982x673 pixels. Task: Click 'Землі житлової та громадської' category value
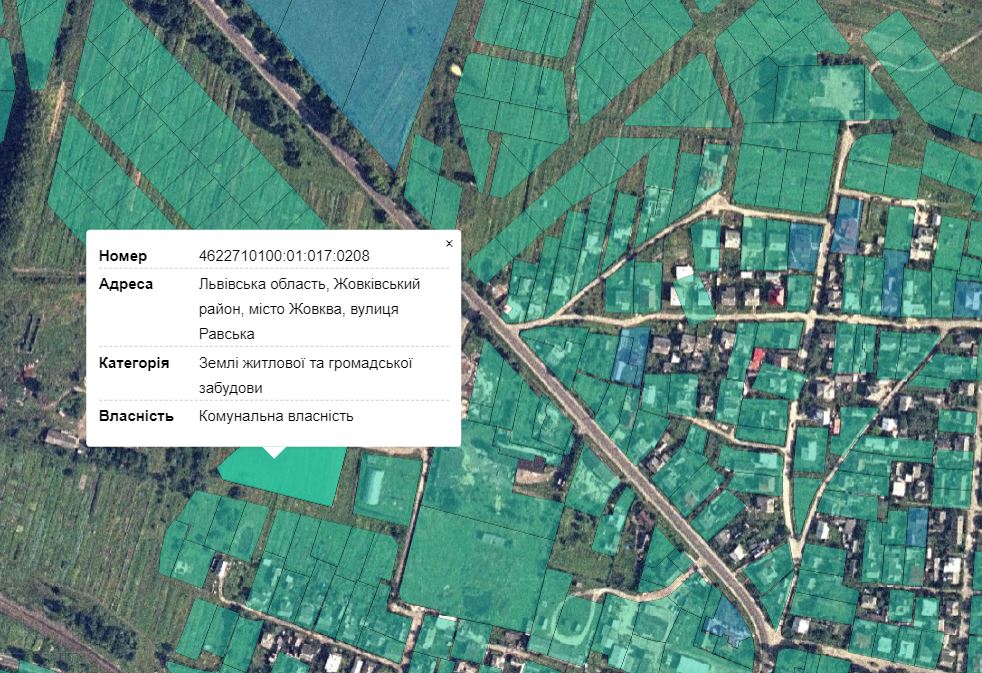click(x=306, y=363)
